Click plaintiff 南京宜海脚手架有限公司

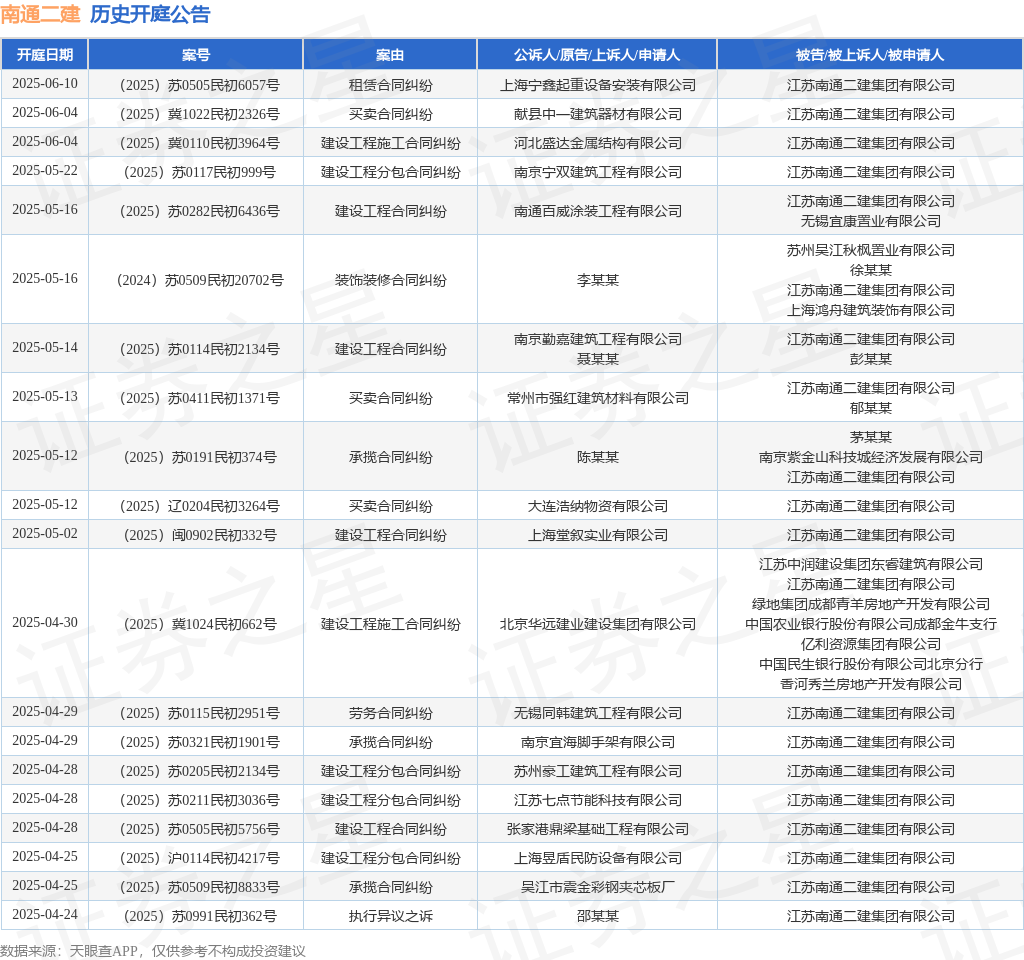(598, 743)
